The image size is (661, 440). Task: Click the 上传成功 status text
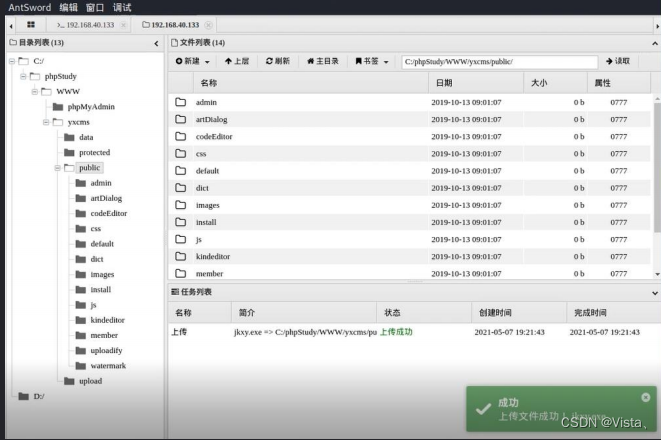point(396,332)
